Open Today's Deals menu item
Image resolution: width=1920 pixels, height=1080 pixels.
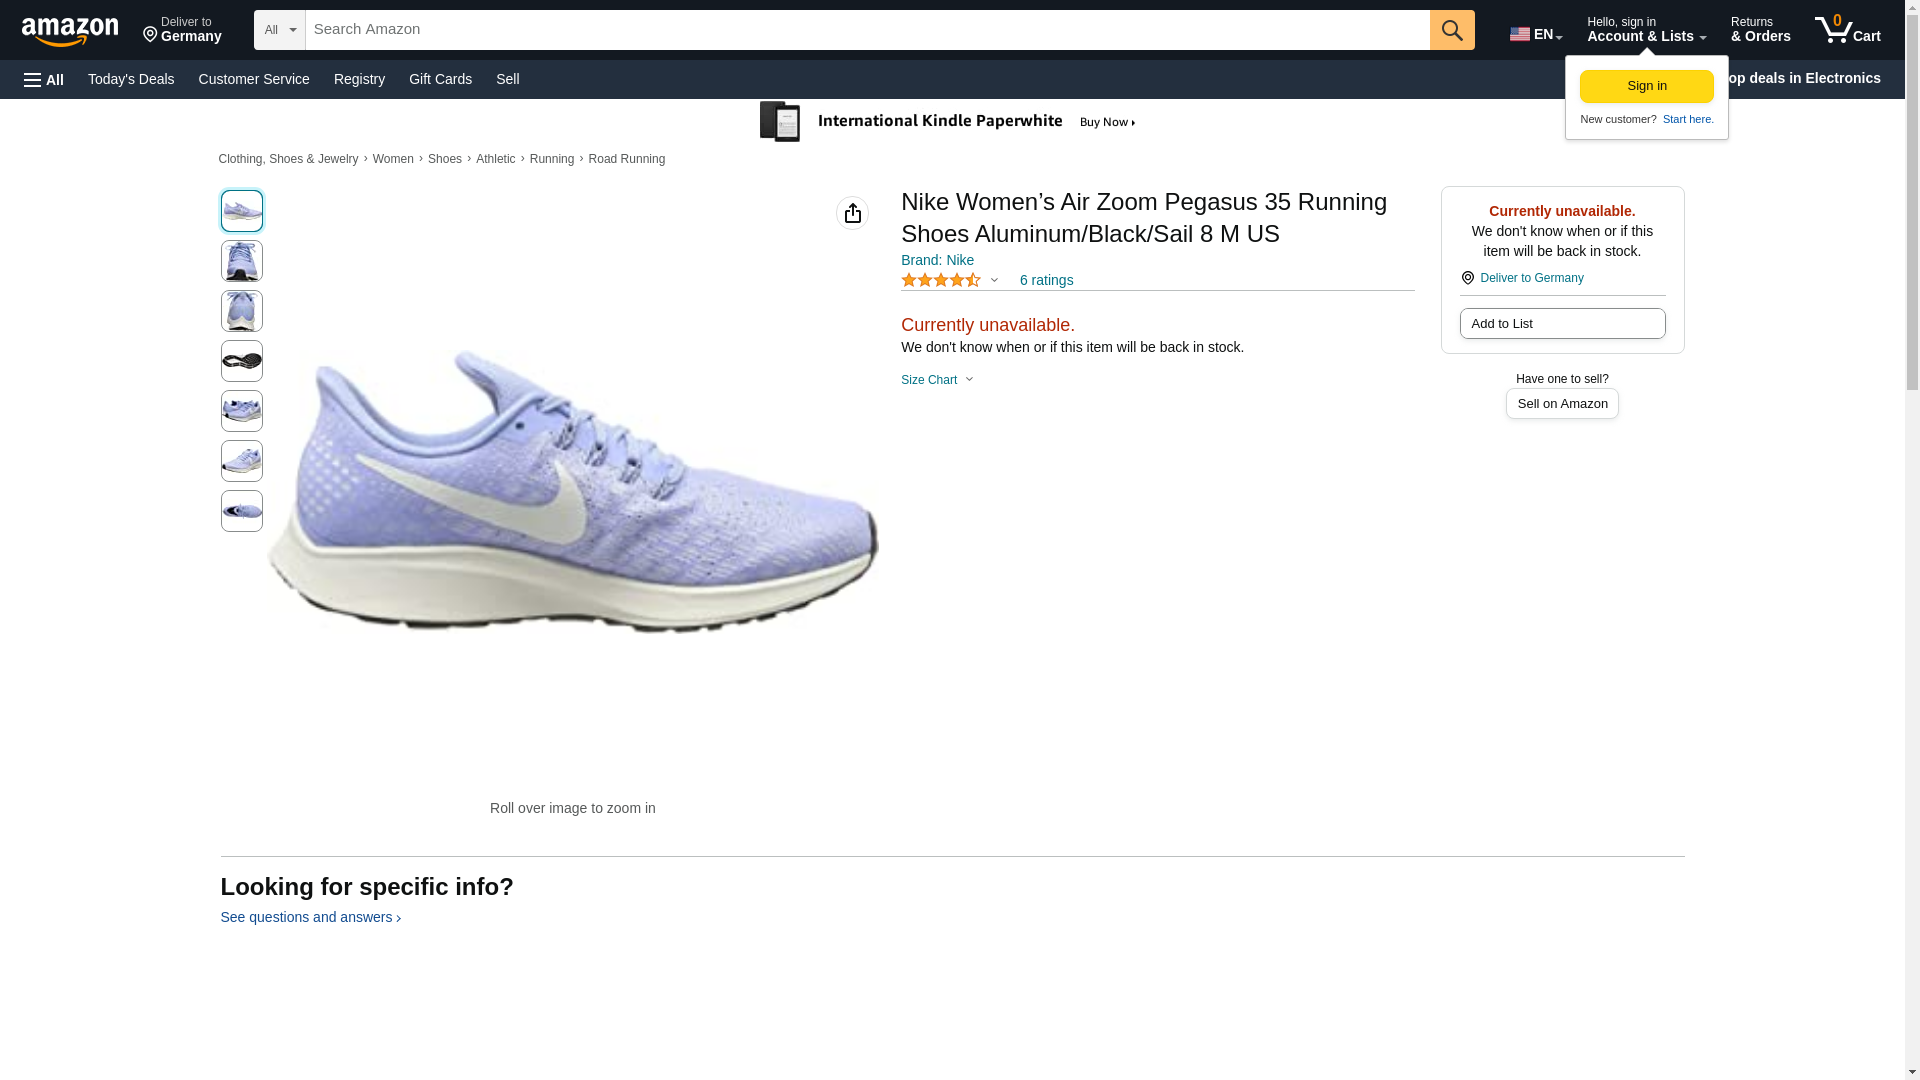[x=131, y=79]
